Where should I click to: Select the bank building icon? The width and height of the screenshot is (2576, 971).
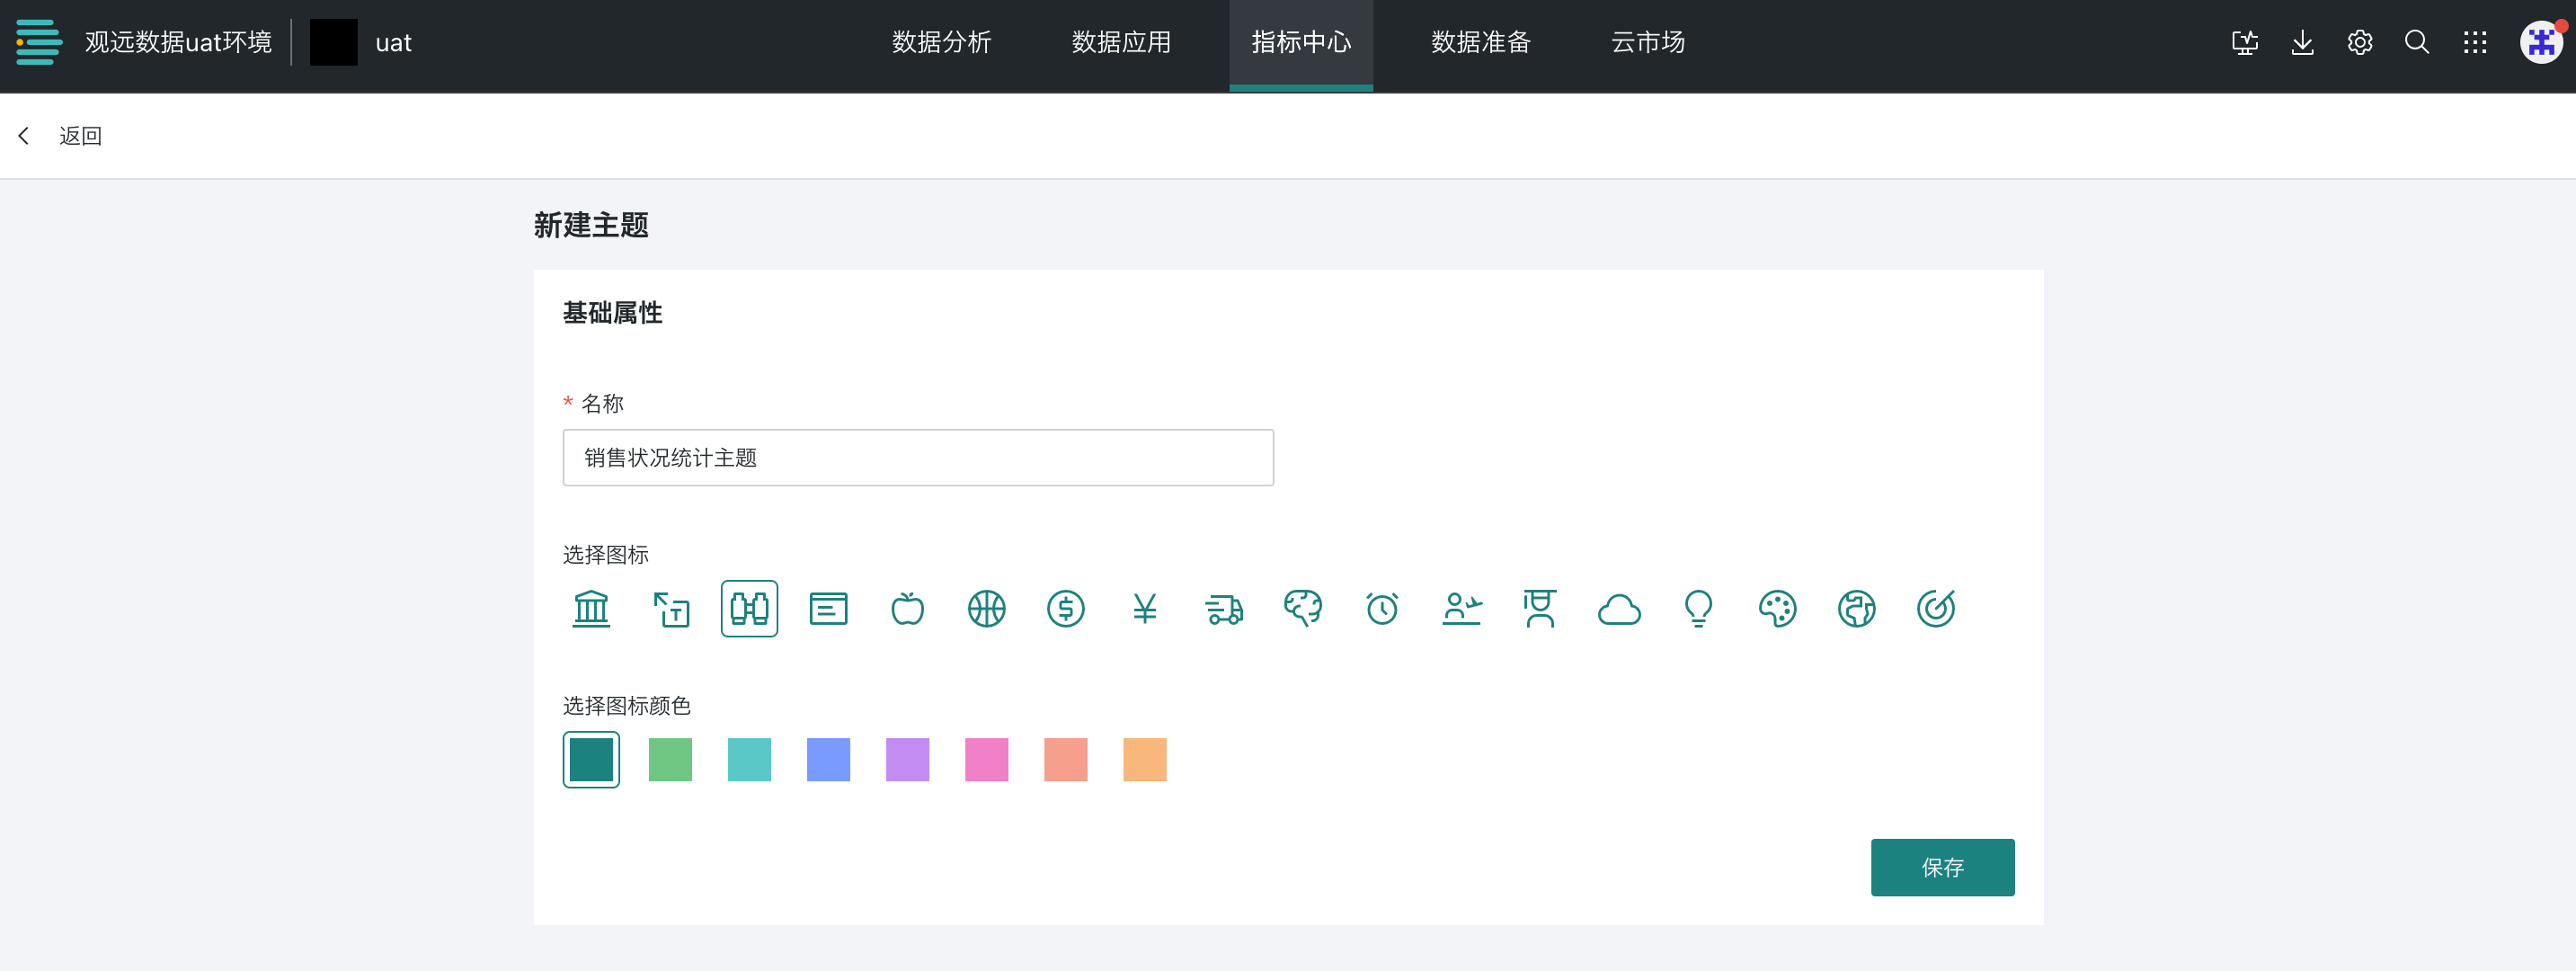[x=591, y=608]
